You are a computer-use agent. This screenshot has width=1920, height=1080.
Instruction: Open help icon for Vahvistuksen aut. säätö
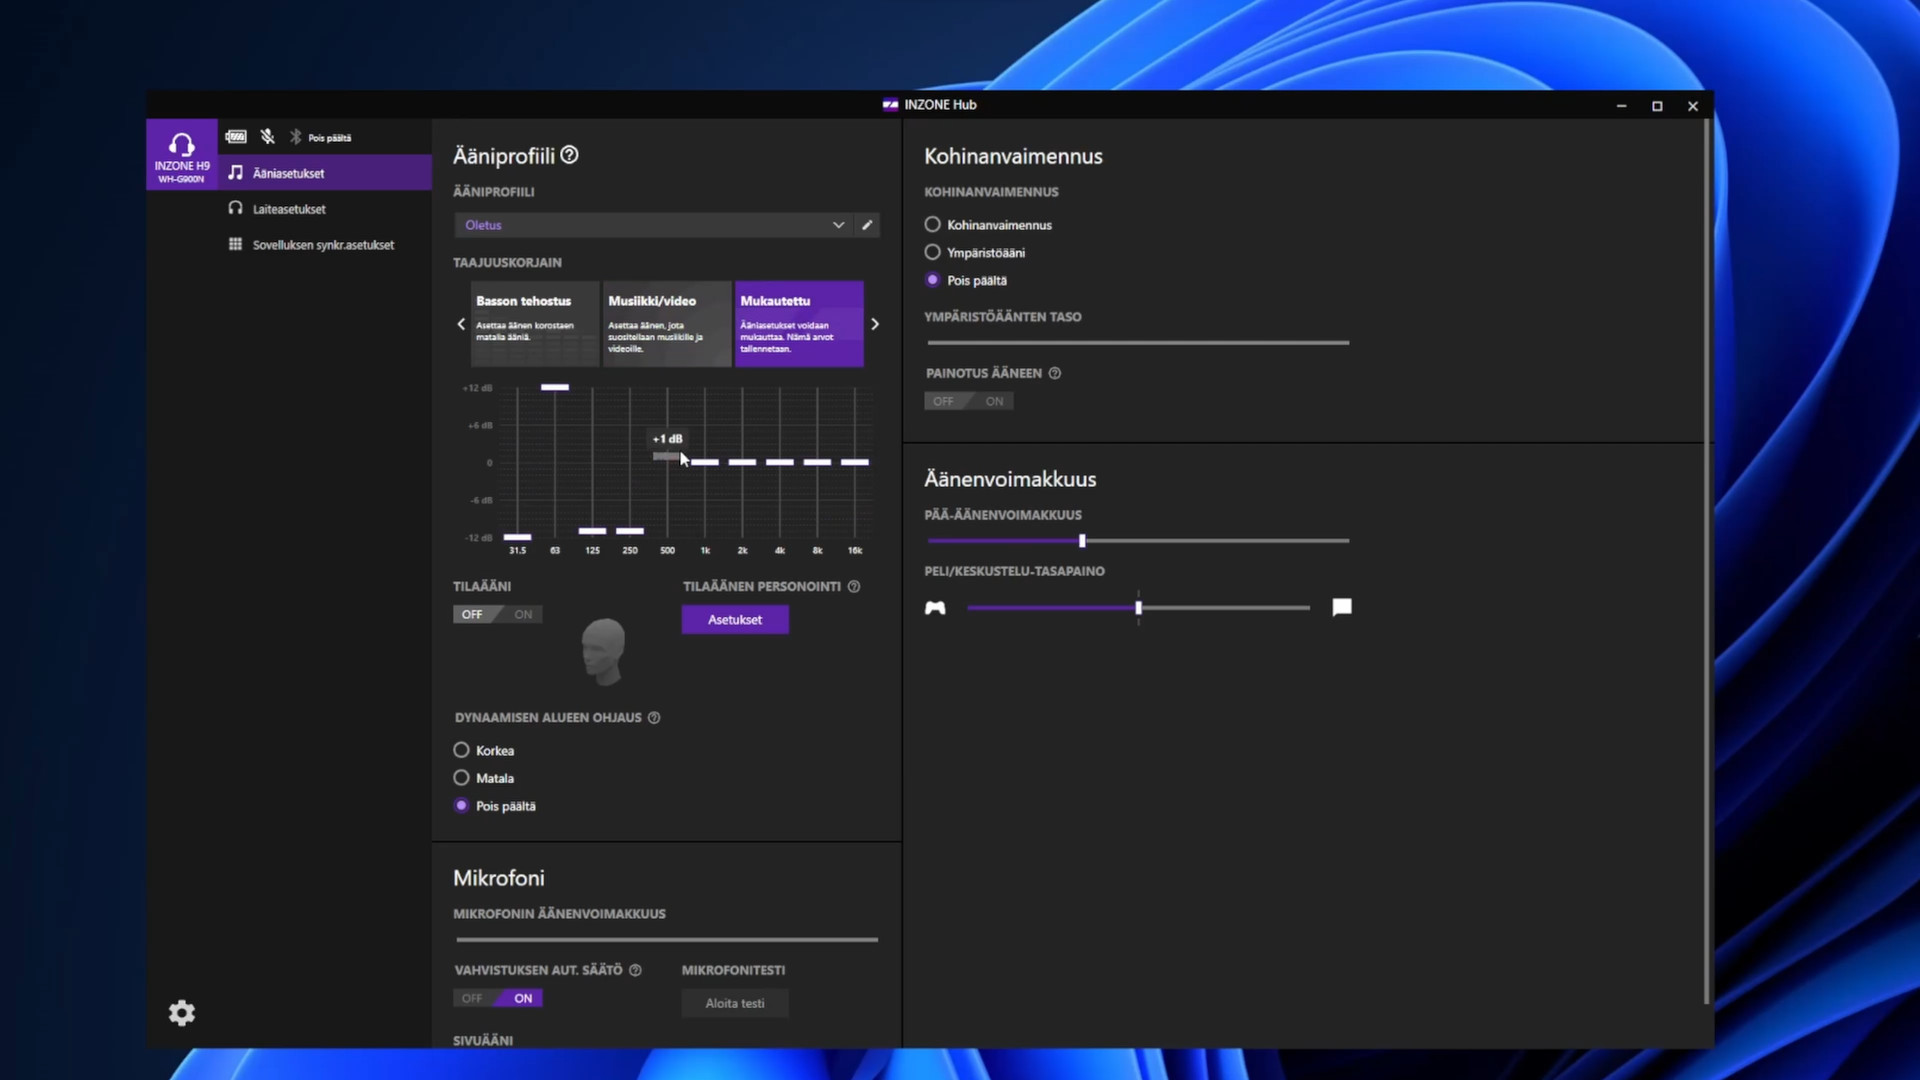click(635, 970)
